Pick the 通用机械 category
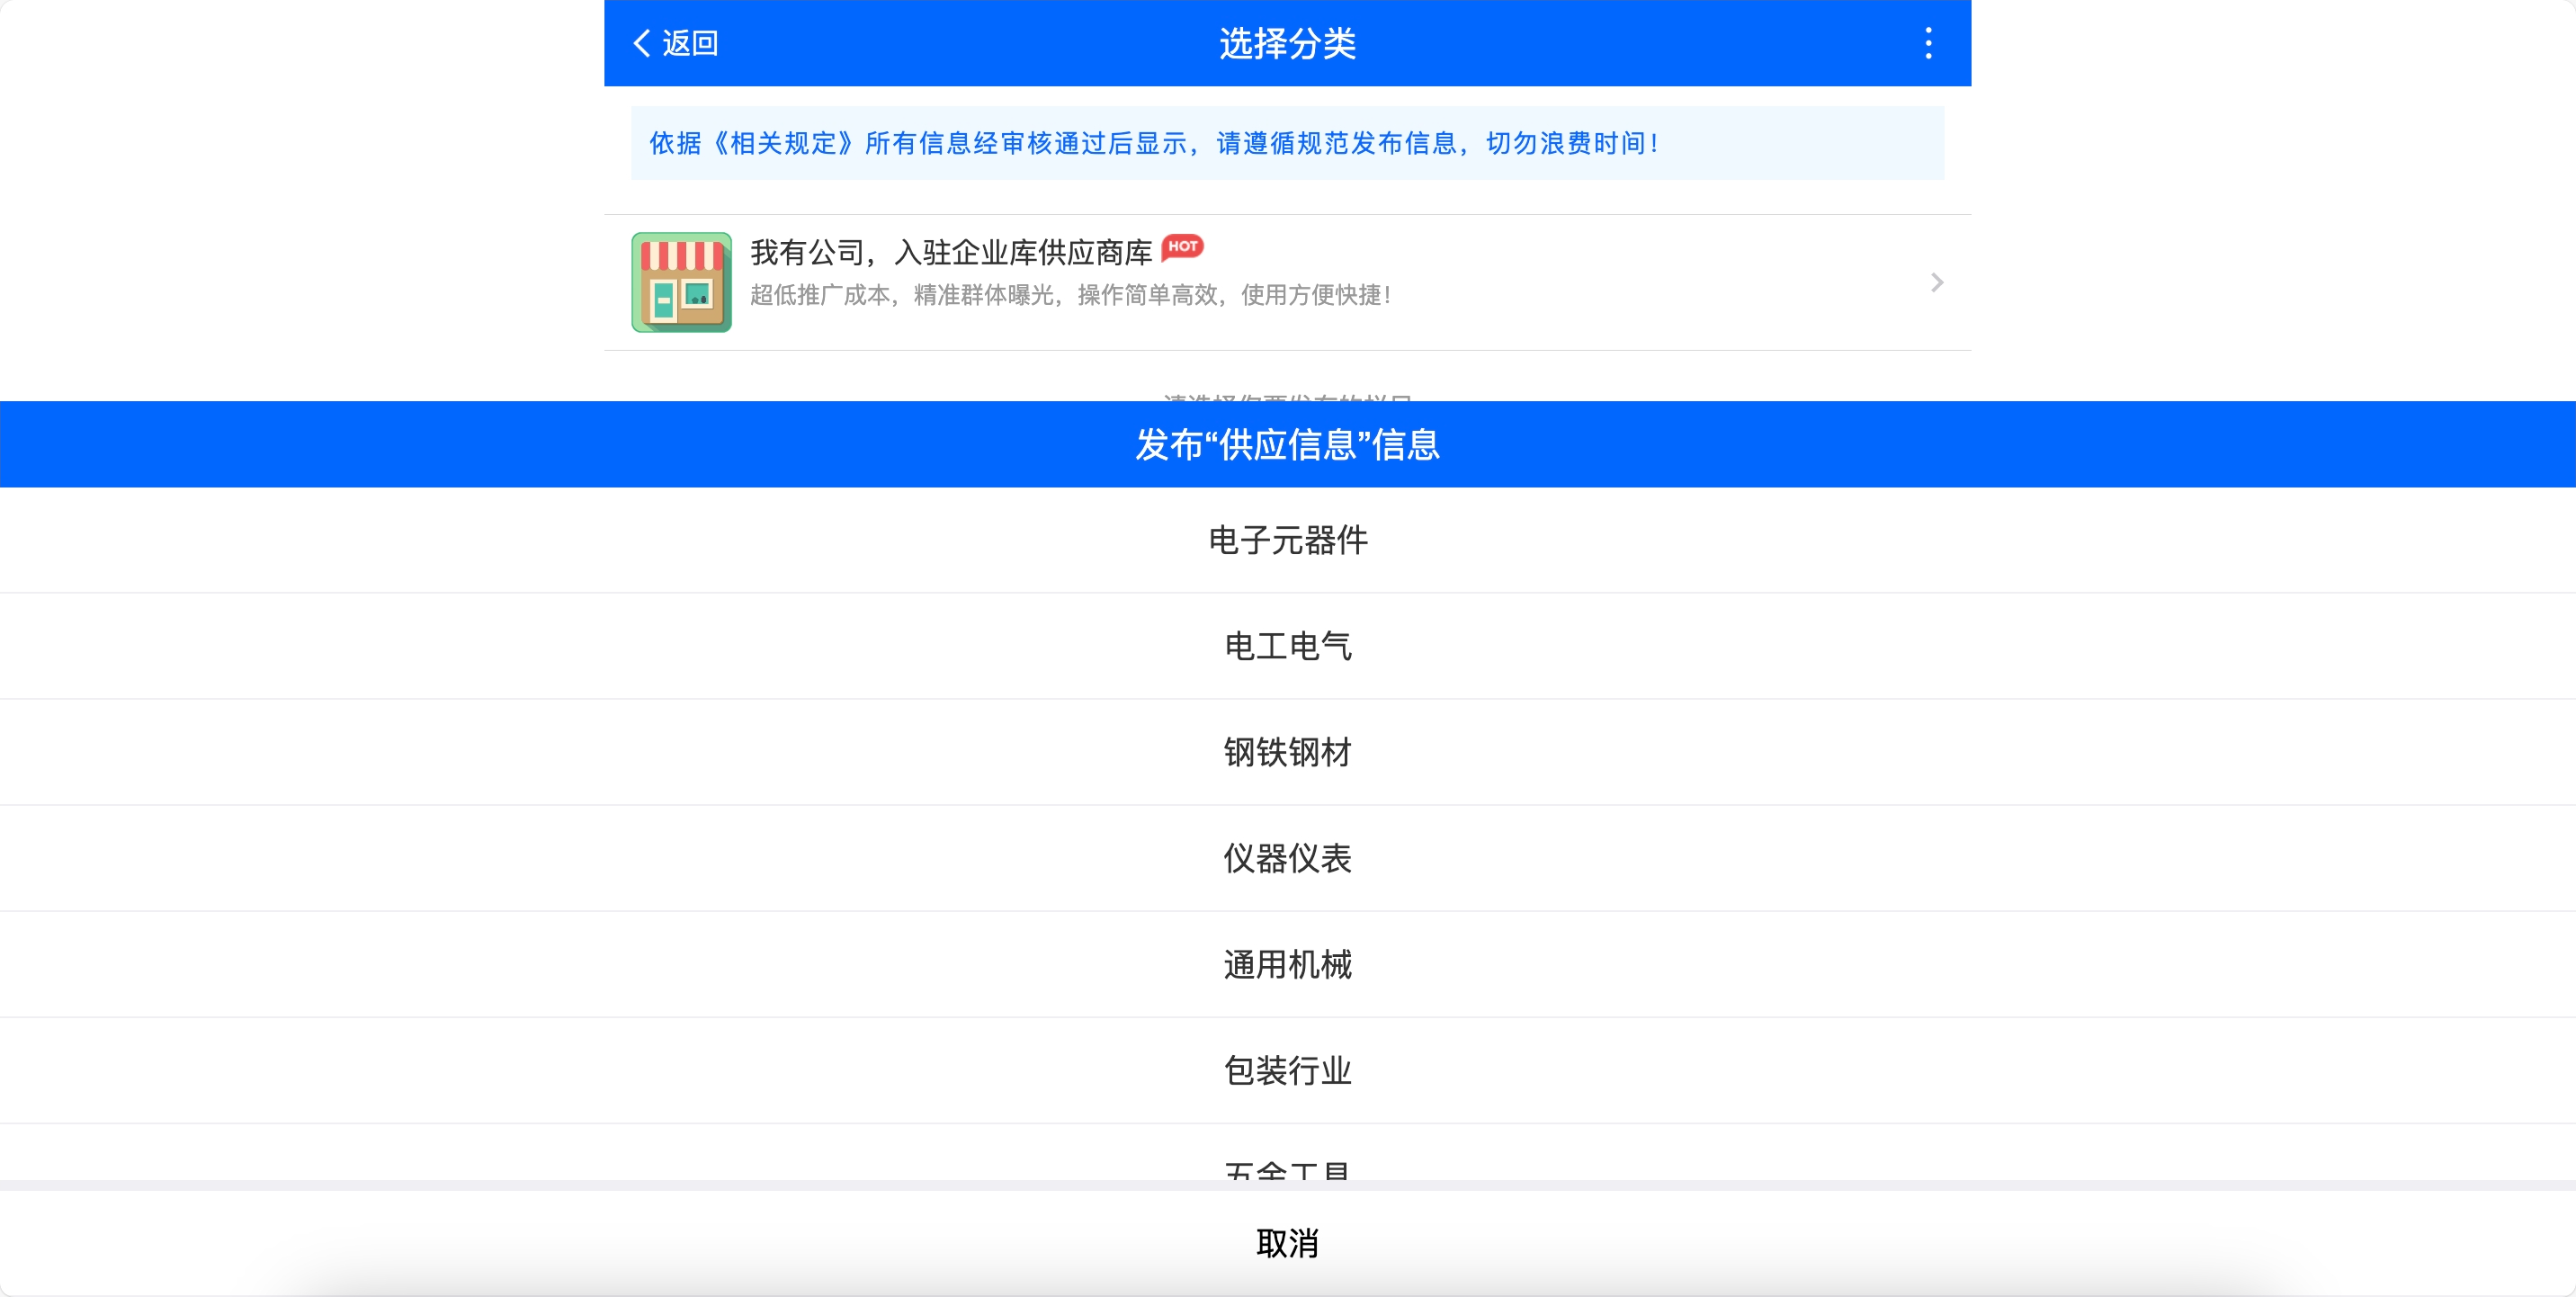Screen dimensions: 2576x1297 (x=1288, y=964)
